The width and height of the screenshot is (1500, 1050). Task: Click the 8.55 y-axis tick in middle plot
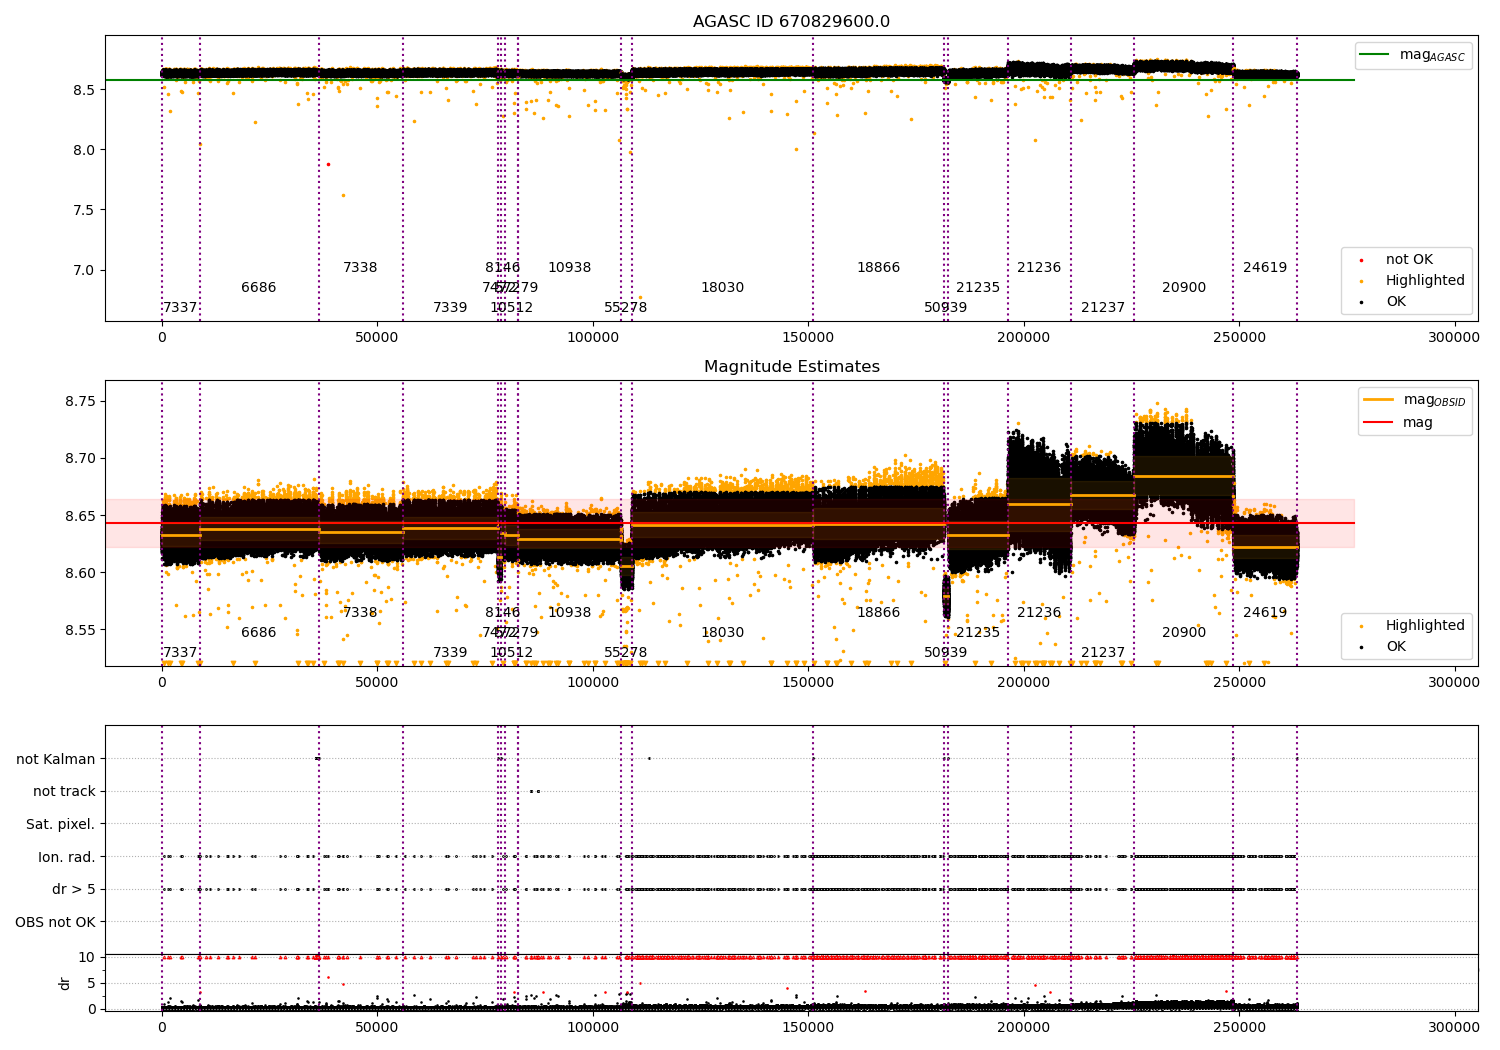79,631
